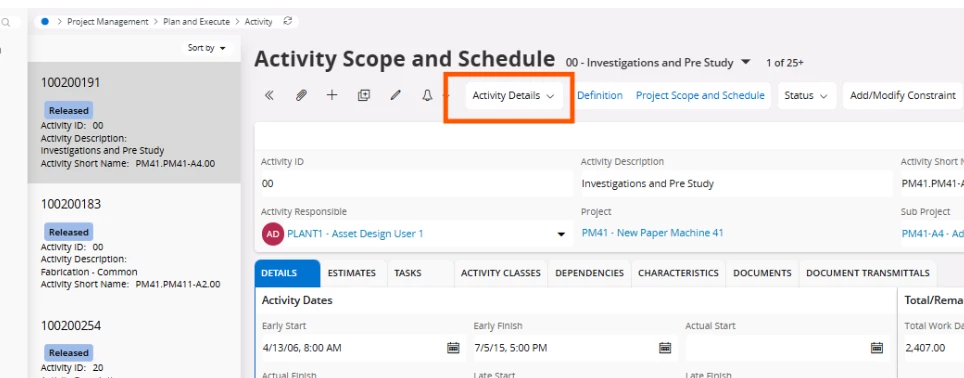Click the PM41.PM411-A2.00 short name text
Screen dimensions: 964x378
tap(178, 285)
